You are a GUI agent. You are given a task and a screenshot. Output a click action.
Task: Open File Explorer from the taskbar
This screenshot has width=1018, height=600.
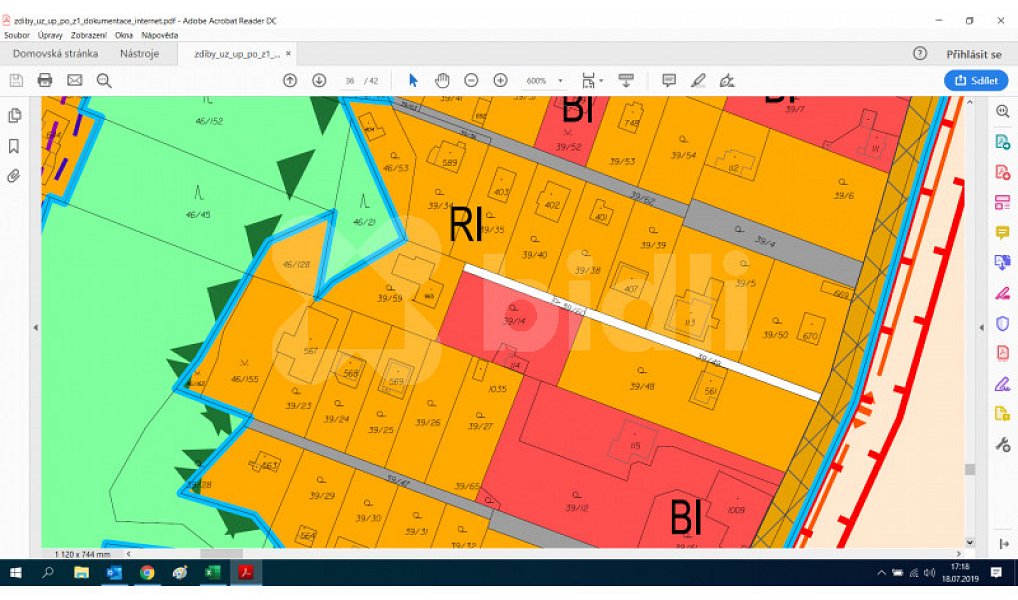81,573
